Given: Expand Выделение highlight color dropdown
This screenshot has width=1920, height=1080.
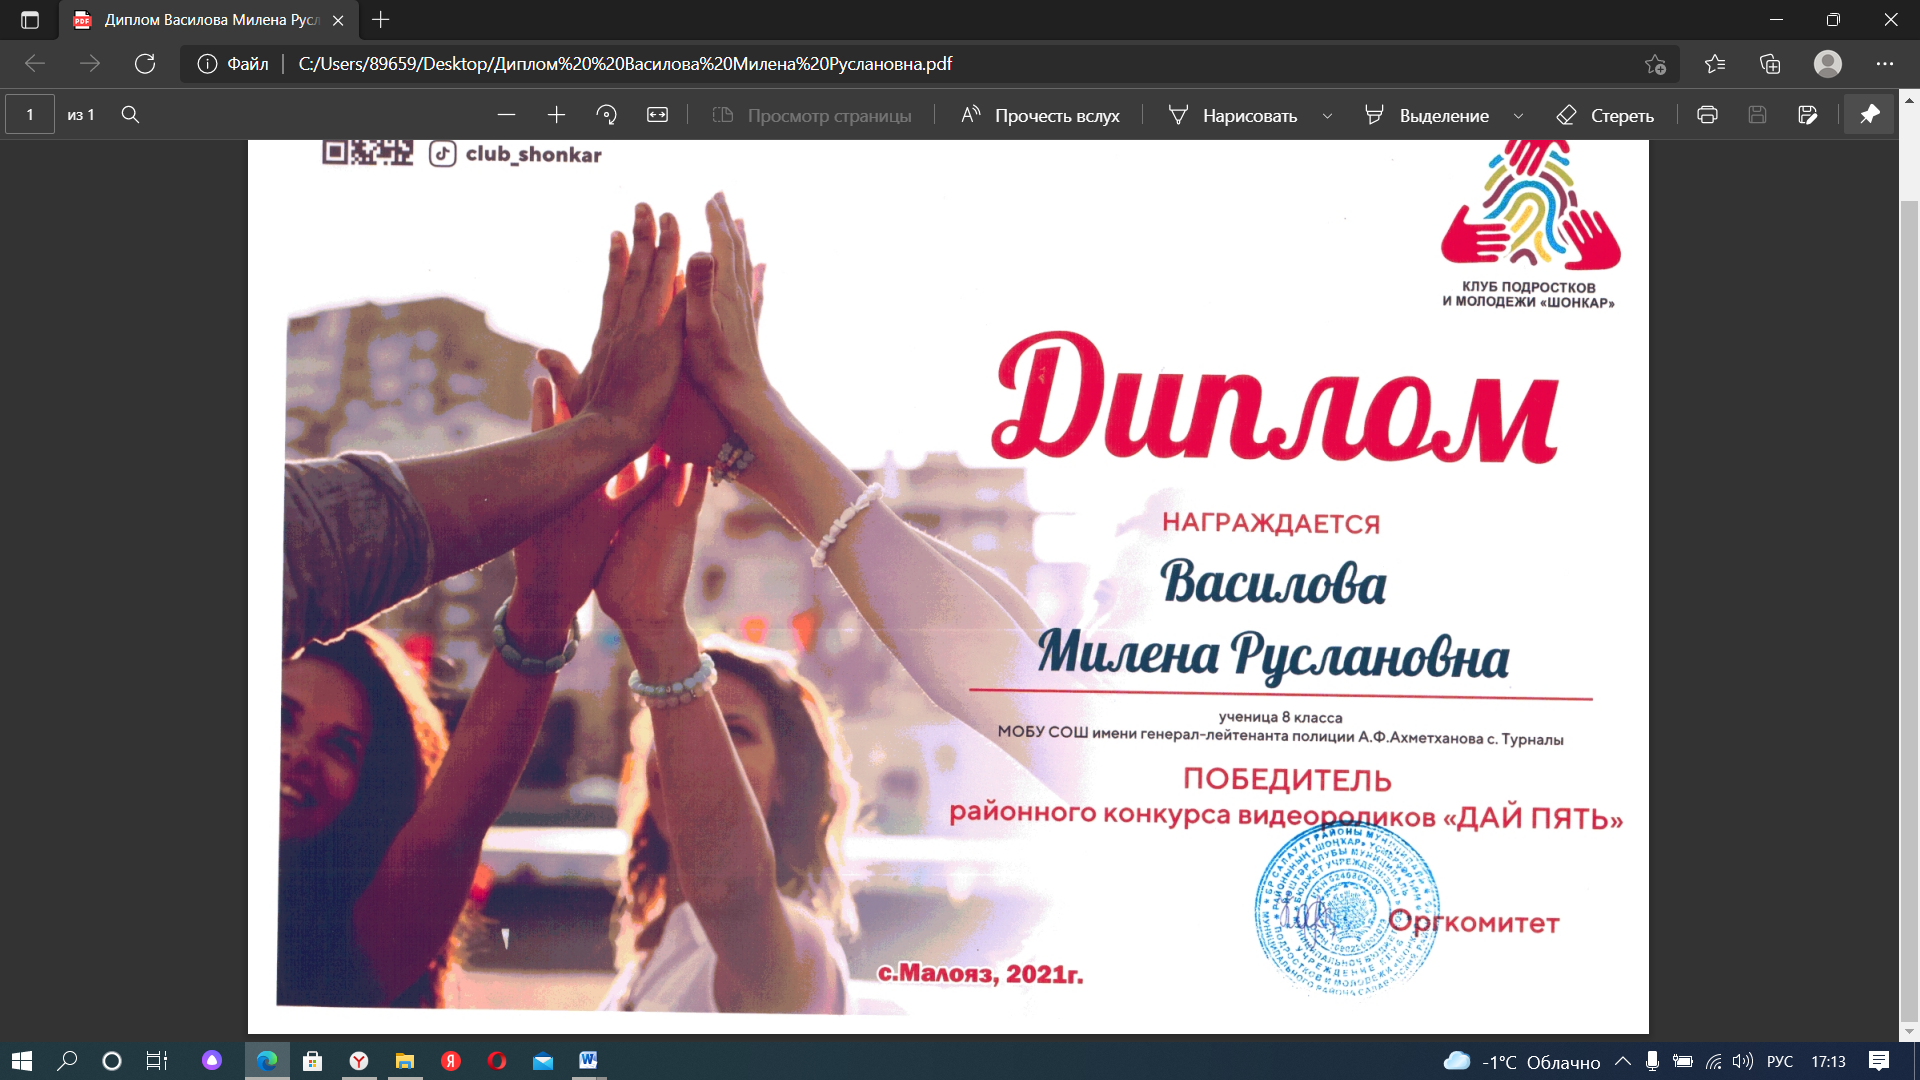Looking at the screenshot, I should point(1518,116).
